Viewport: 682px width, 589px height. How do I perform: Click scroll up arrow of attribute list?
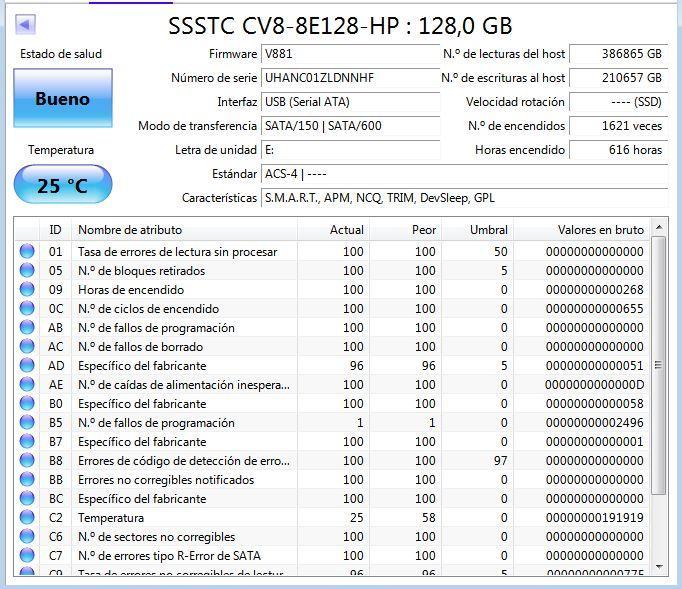[x=659, y=227]
